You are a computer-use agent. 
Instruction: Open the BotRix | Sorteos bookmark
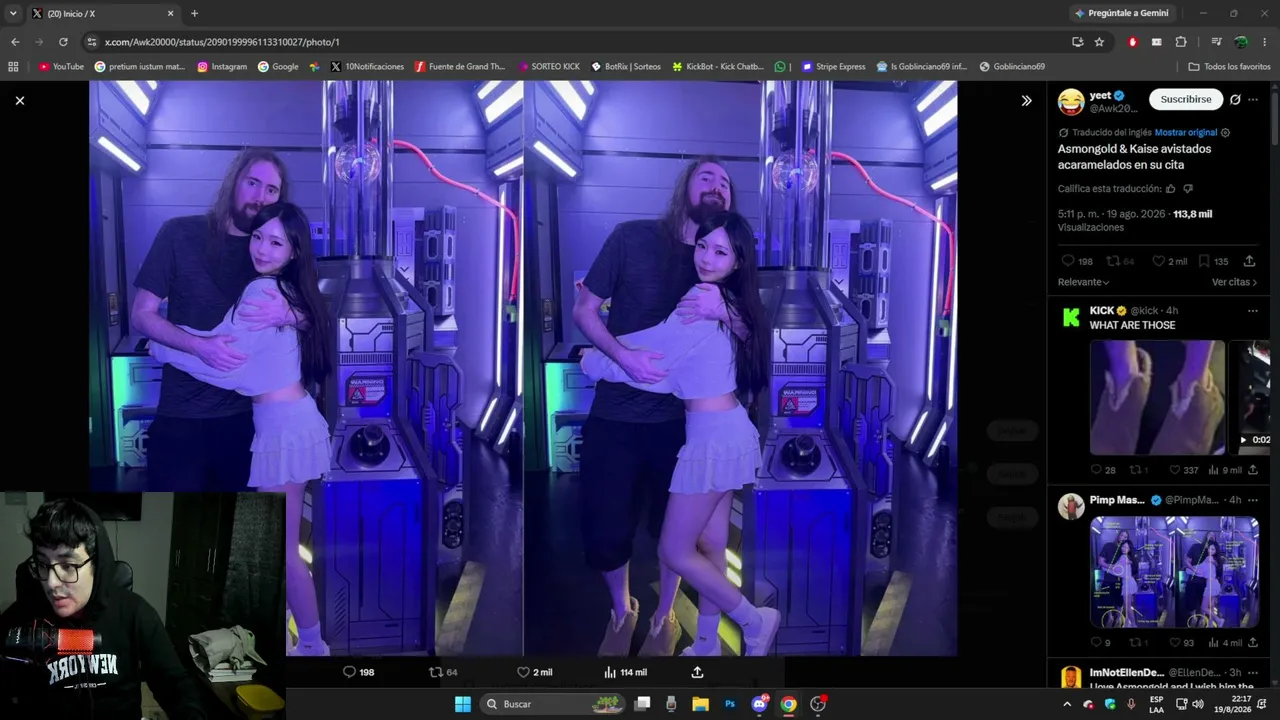625,67
